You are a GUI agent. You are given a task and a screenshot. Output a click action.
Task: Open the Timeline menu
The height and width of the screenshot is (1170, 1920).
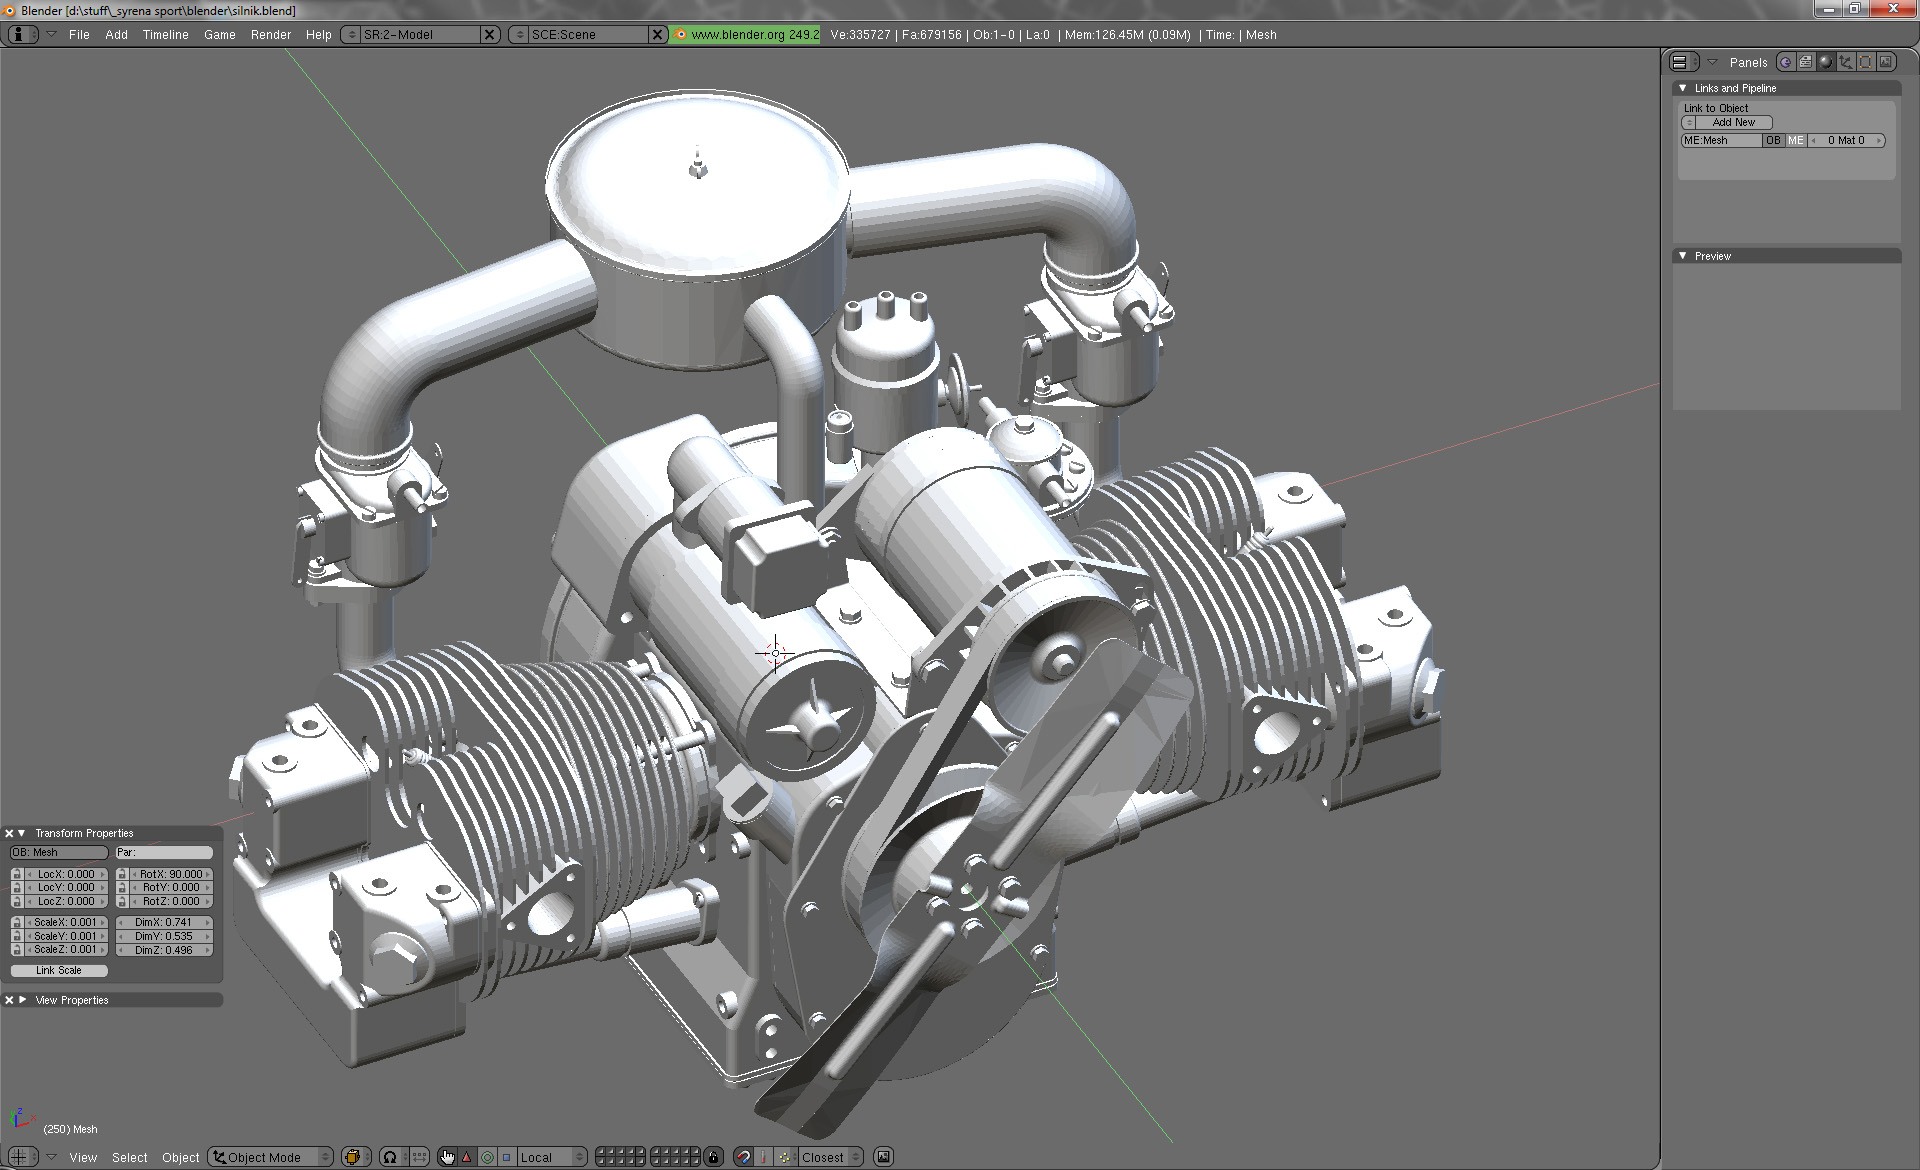(165, 34)
